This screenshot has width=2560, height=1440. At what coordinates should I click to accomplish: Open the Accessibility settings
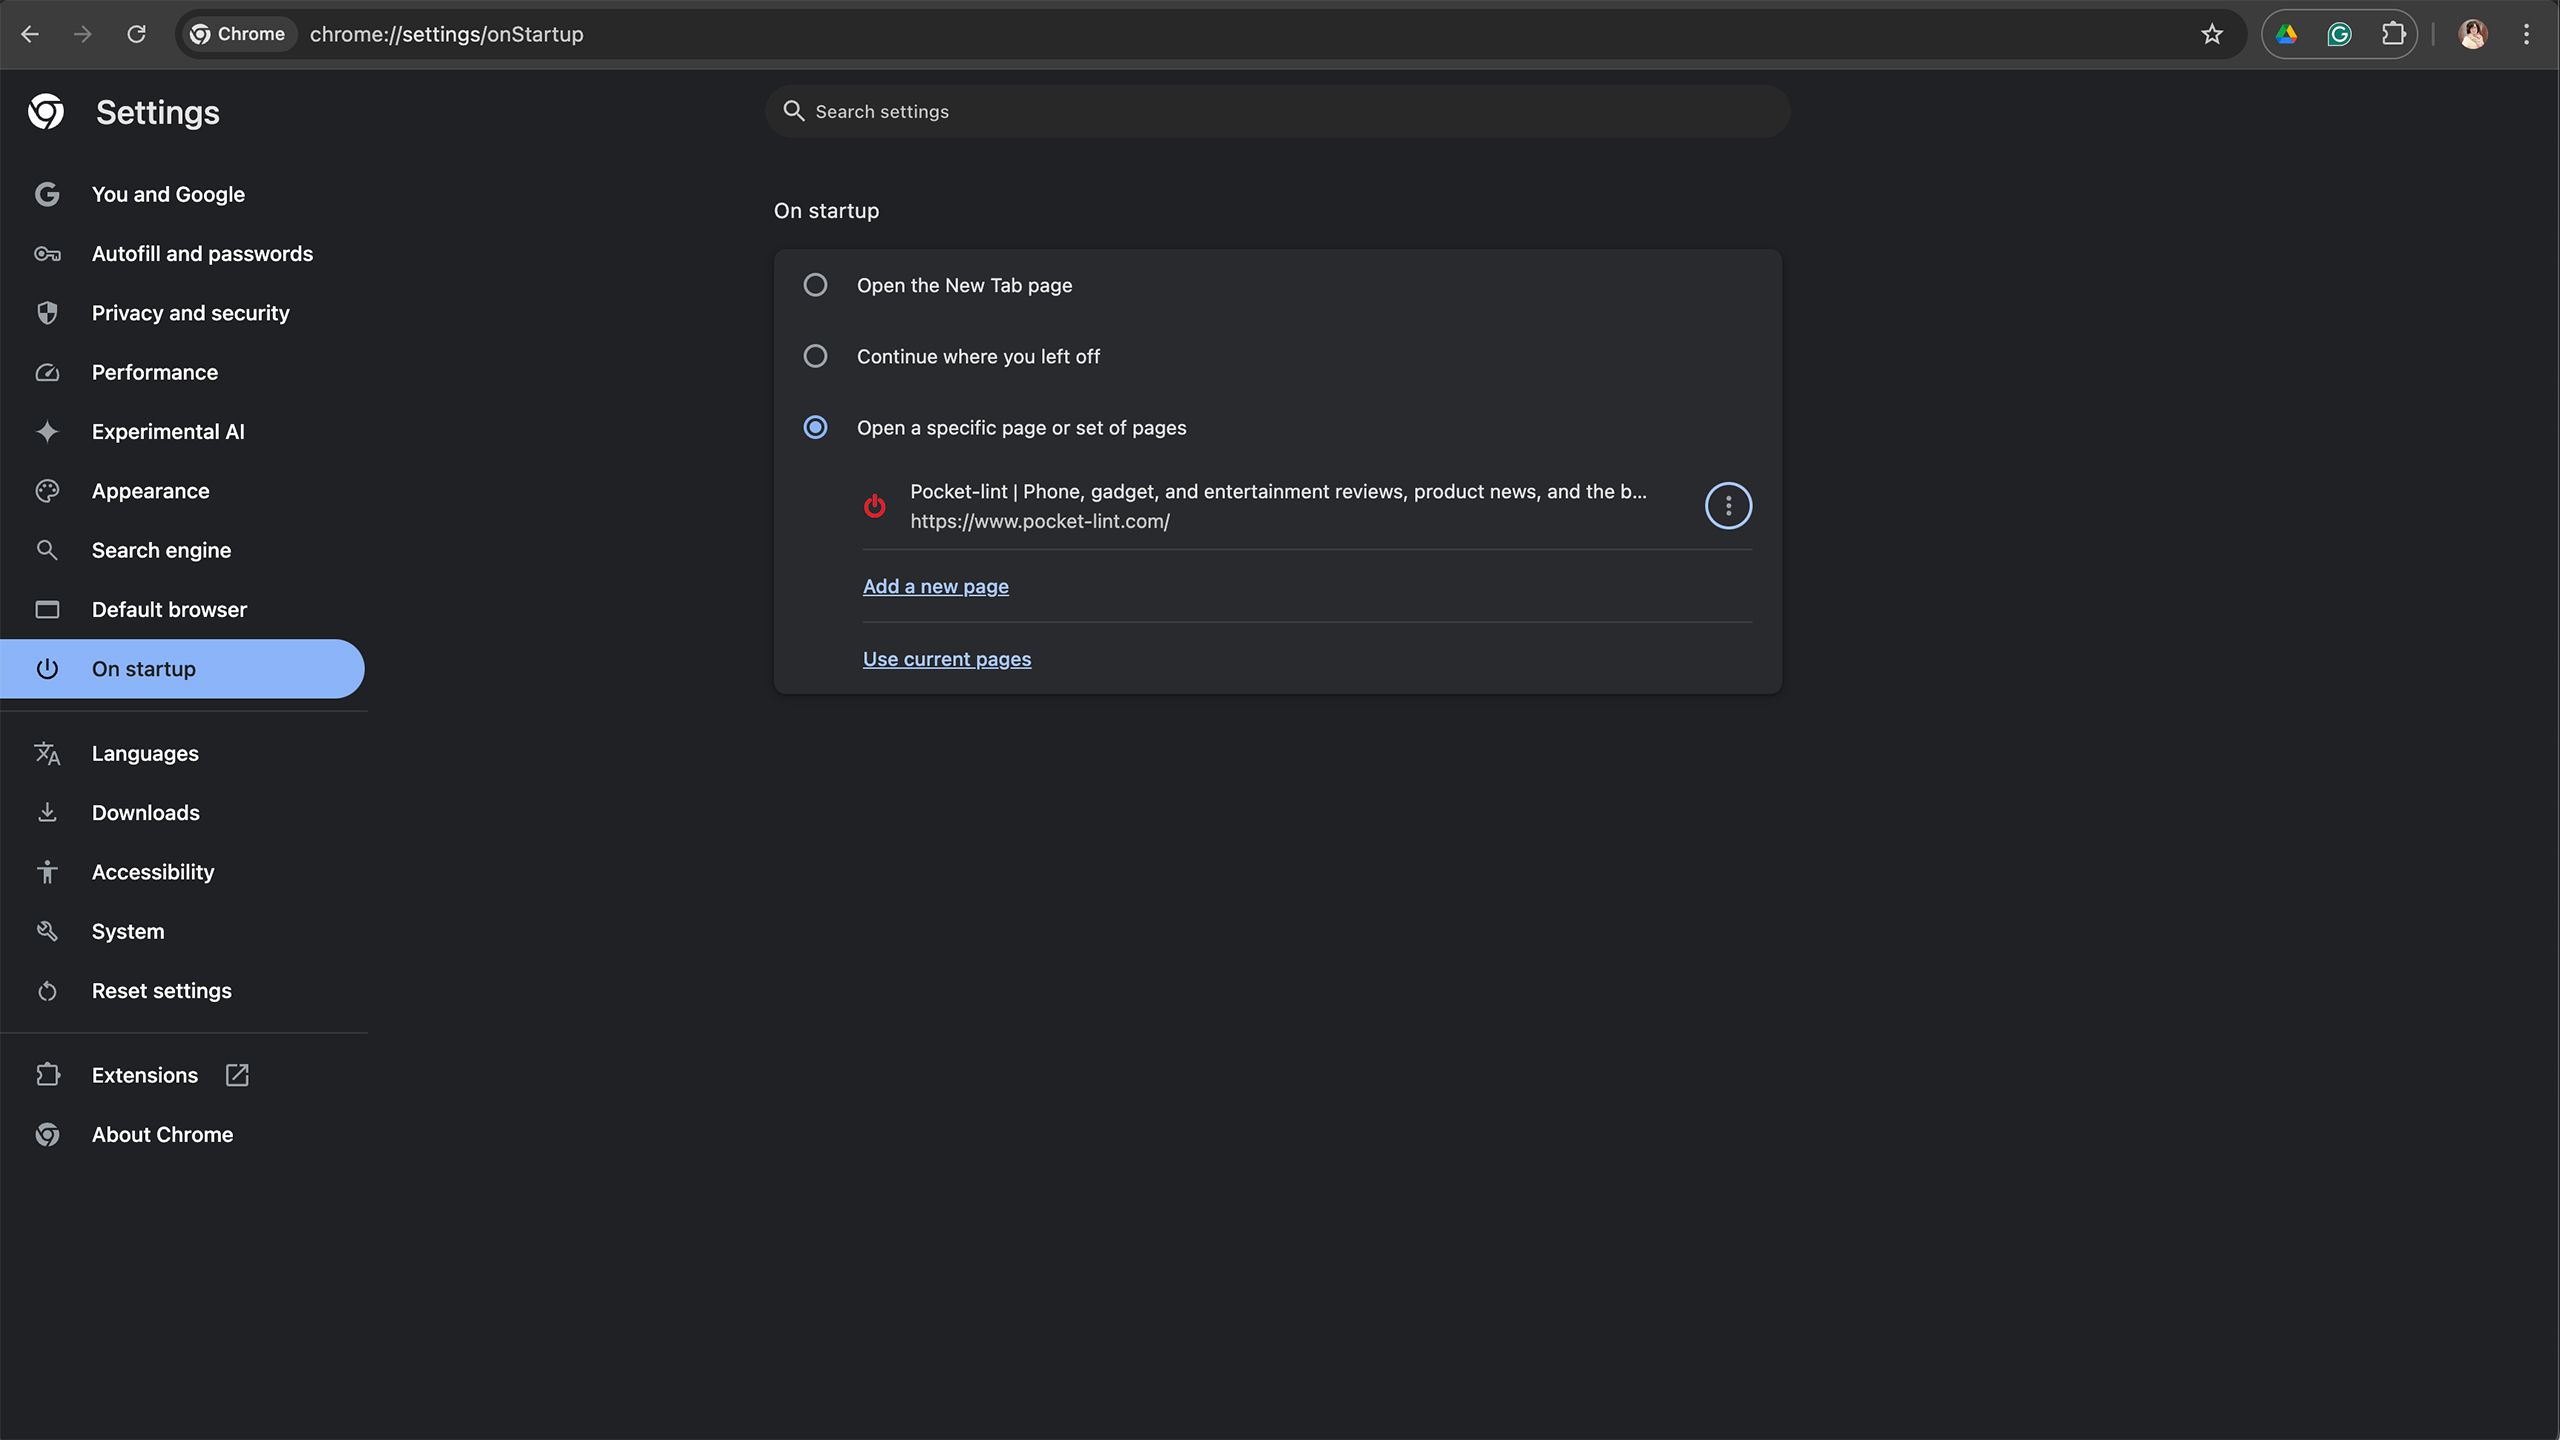pos(151,870)
